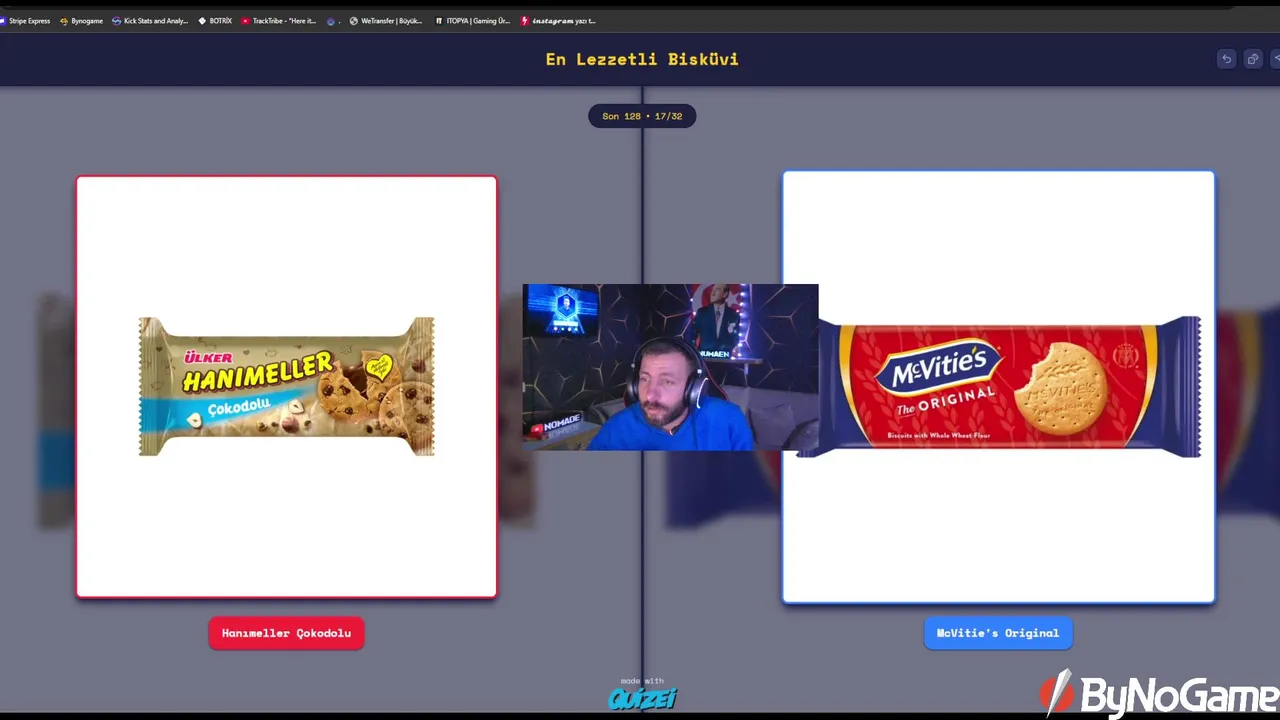This screenshot has width=1280, height=720.
Task: Open the BOTRIX bookmark
Action: tap(215, 20)
